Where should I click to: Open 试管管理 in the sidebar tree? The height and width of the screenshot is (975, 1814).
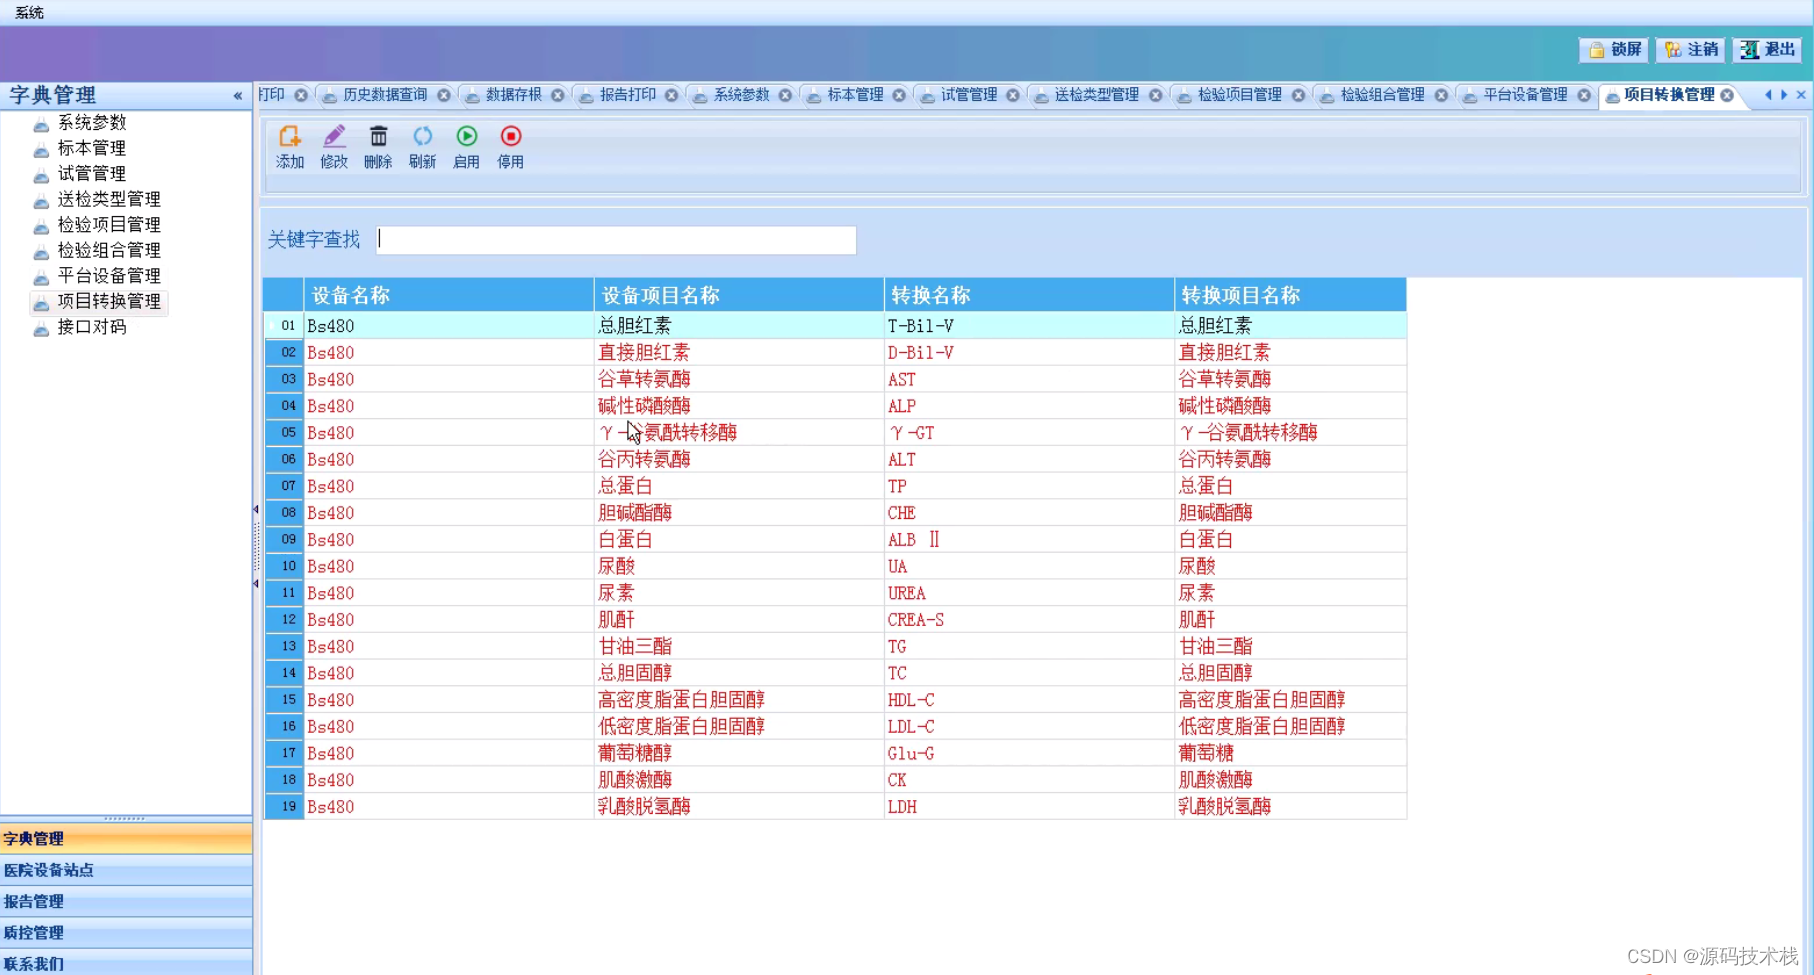click(92, 174)
